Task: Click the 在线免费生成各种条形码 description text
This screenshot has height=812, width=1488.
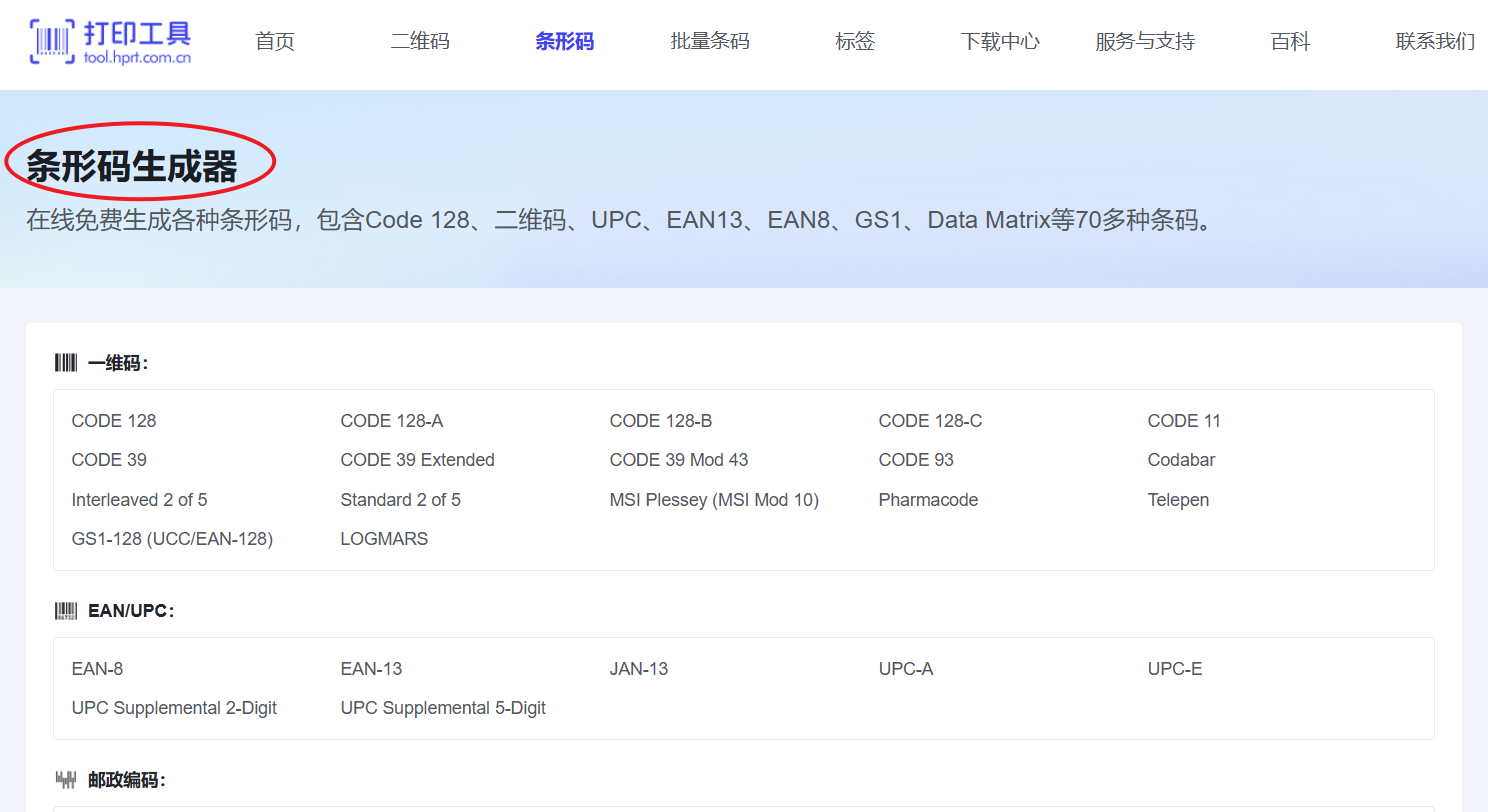Action: [621, 220]
